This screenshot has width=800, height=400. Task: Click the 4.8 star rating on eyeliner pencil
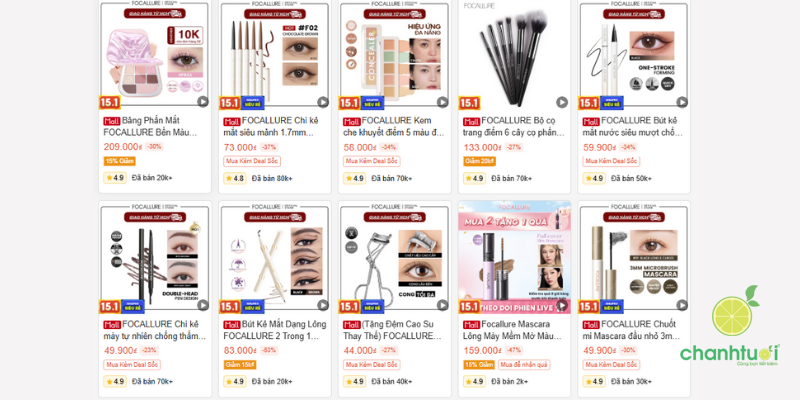(235, 178)
